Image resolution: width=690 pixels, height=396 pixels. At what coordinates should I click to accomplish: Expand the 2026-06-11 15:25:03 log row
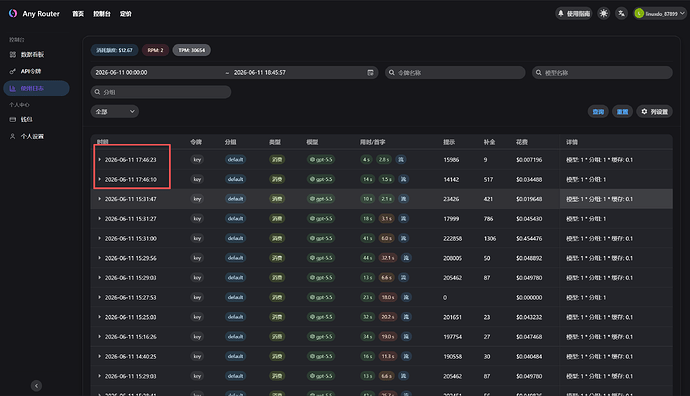click(x=99, y=317)
